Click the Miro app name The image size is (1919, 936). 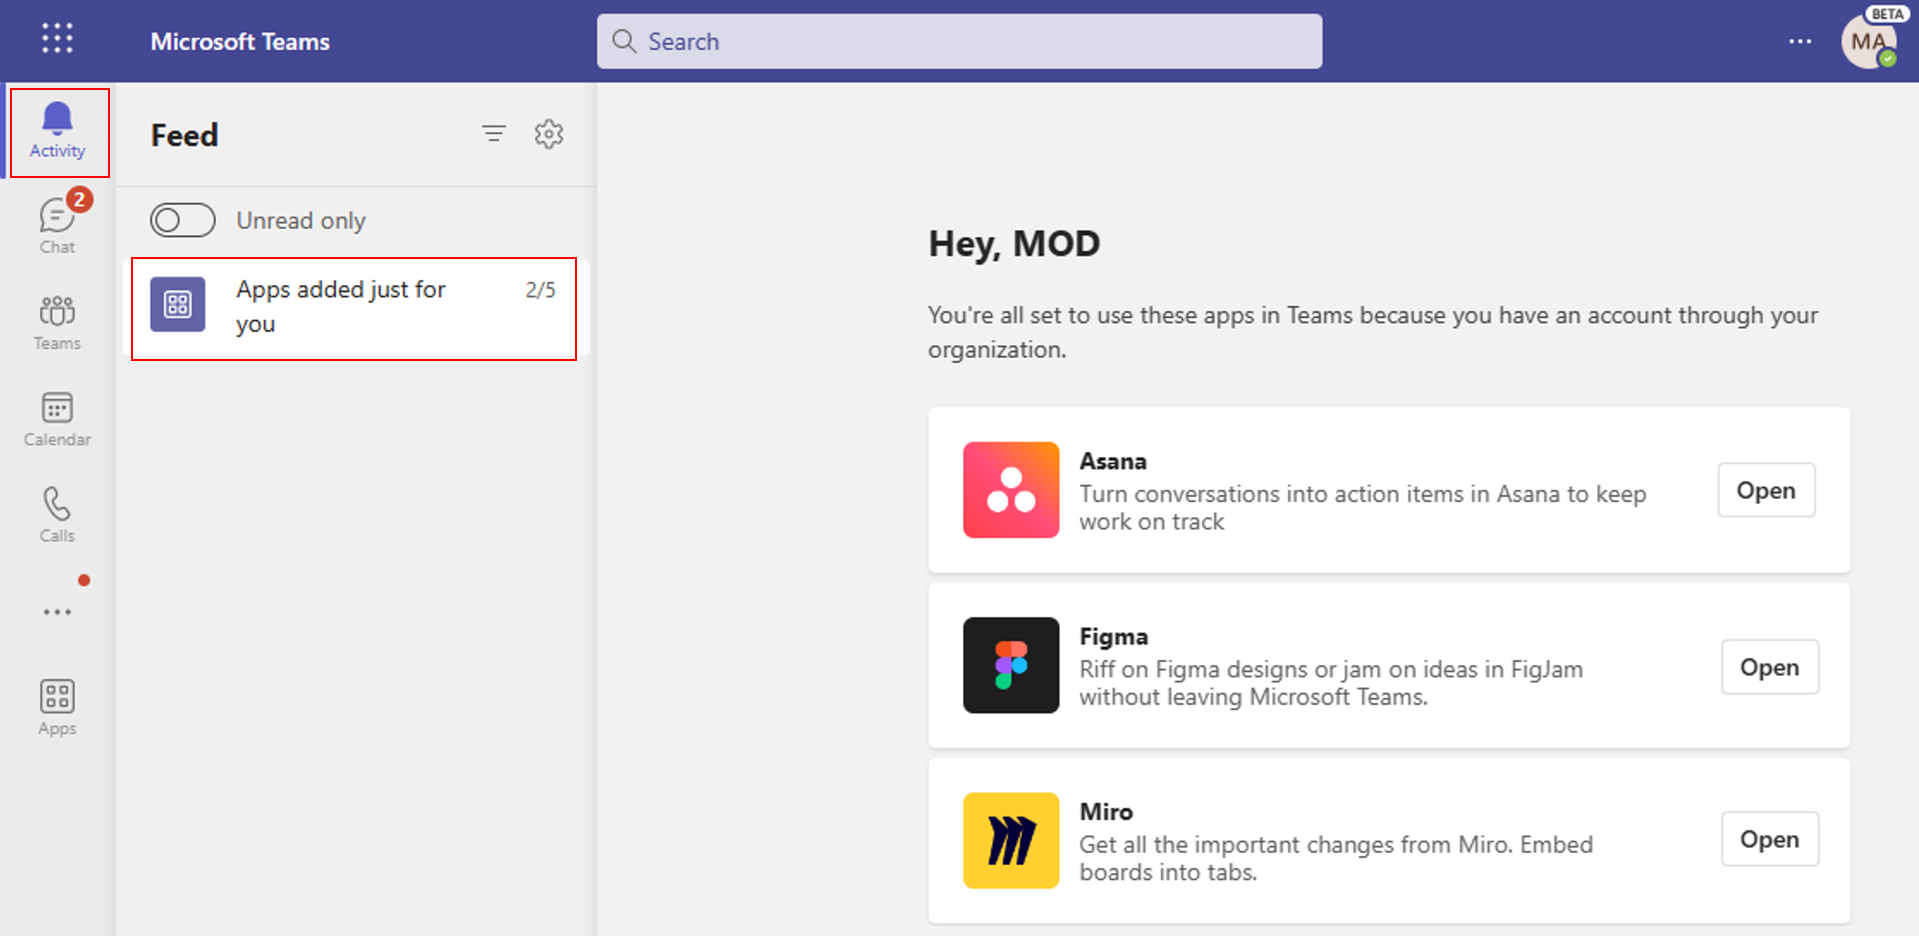click(x=1106, y=812)
